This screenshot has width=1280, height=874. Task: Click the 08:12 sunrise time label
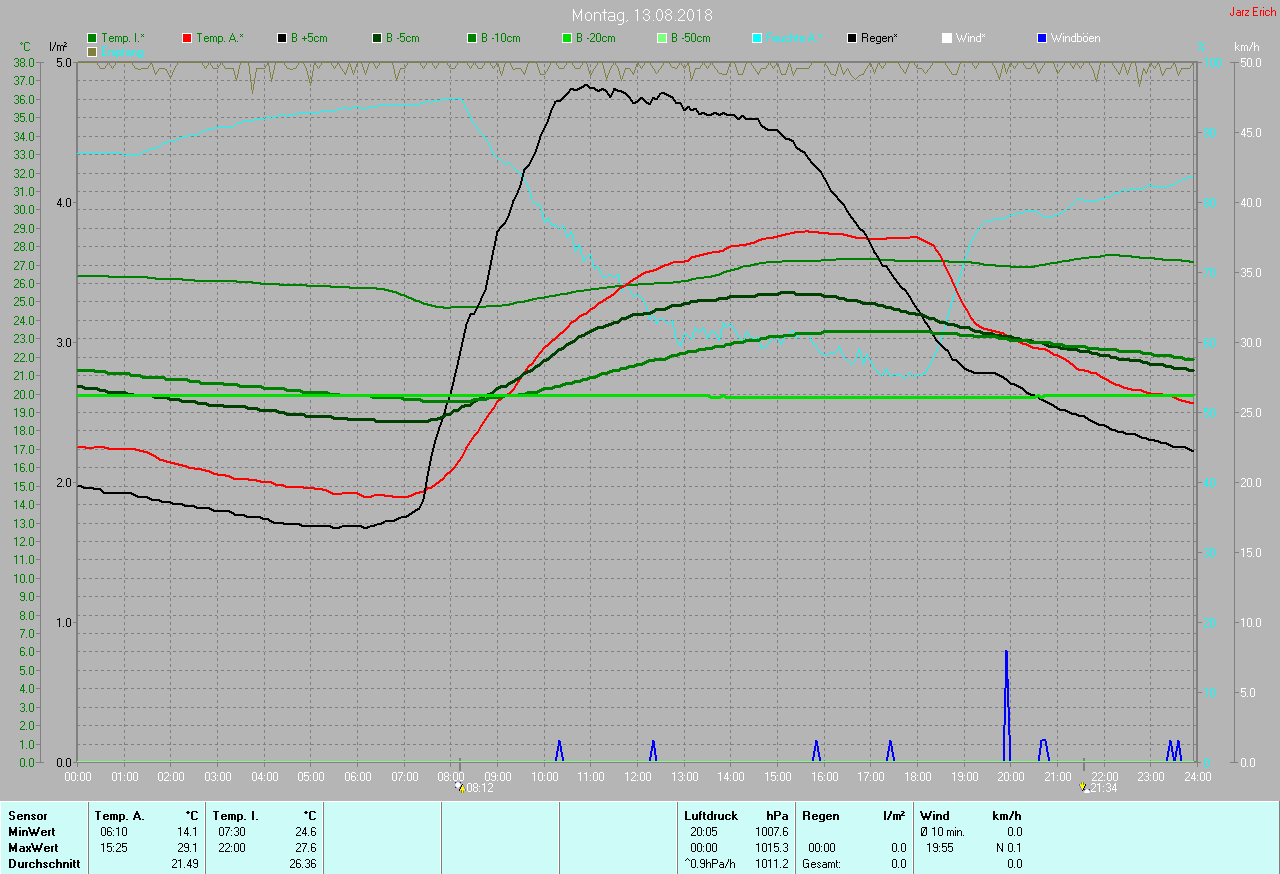pos(480,788)
